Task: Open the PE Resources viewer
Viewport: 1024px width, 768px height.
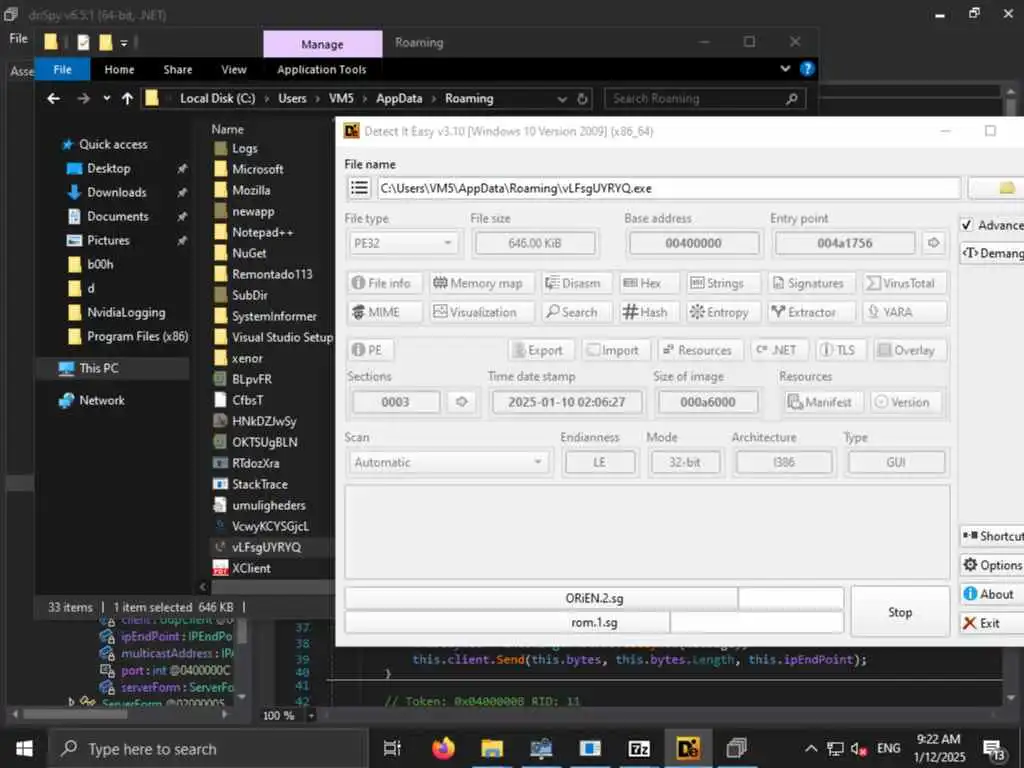Action: point(700,350)
